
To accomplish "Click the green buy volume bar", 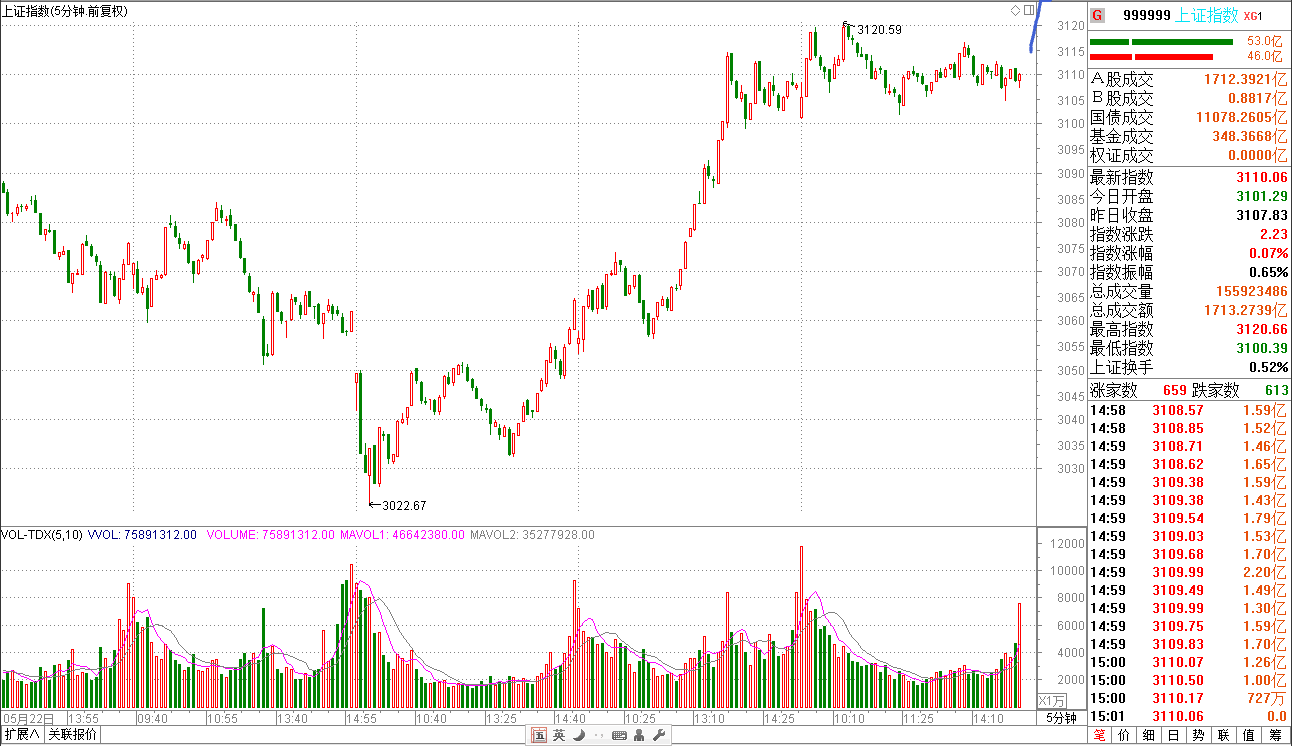I will pos(1161,42).
